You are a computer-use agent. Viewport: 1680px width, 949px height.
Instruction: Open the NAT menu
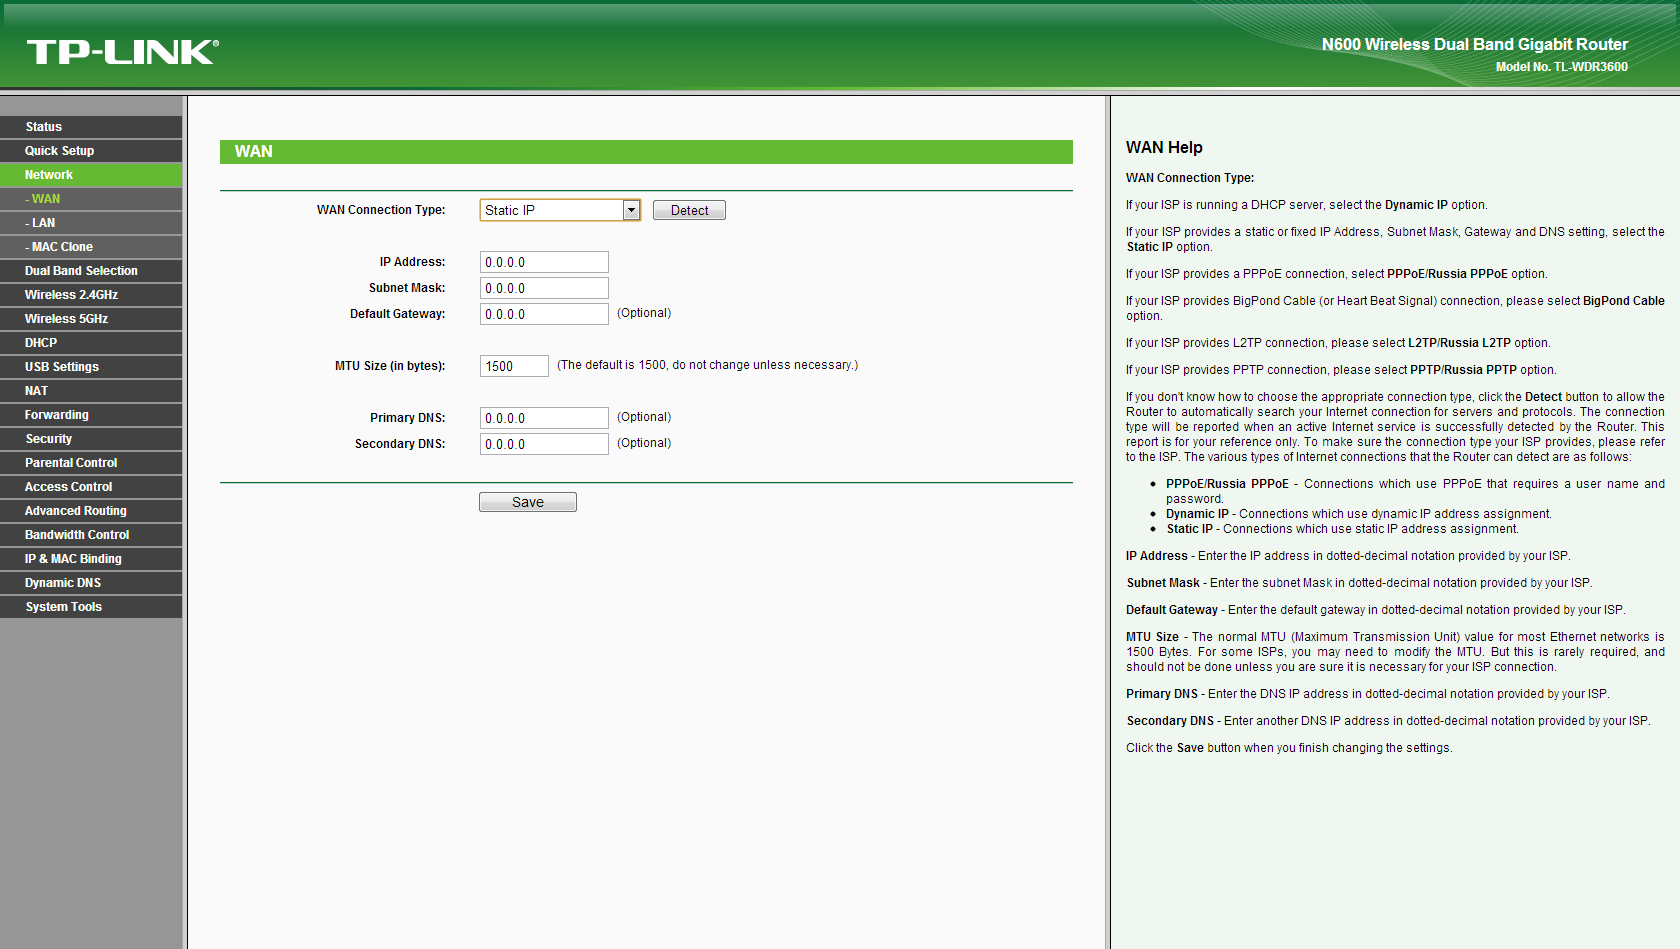91,391
